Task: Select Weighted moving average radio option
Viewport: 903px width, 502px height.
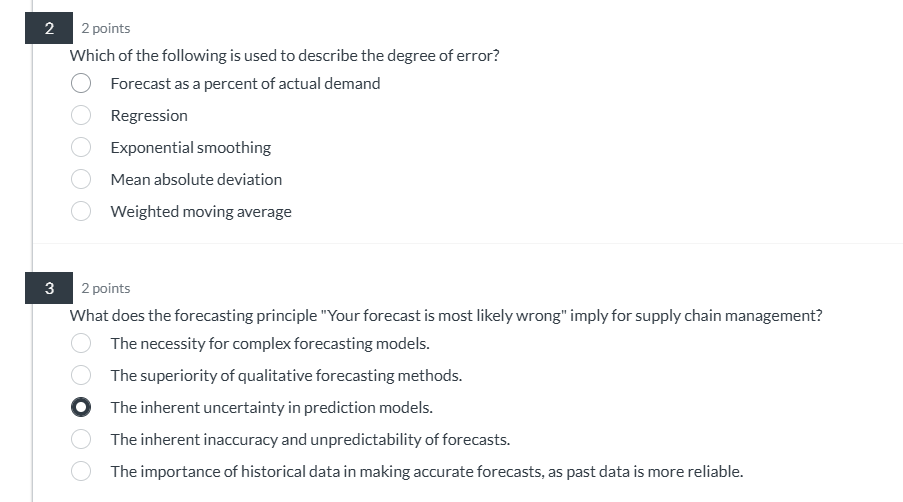Action: [x=81, y=211]
